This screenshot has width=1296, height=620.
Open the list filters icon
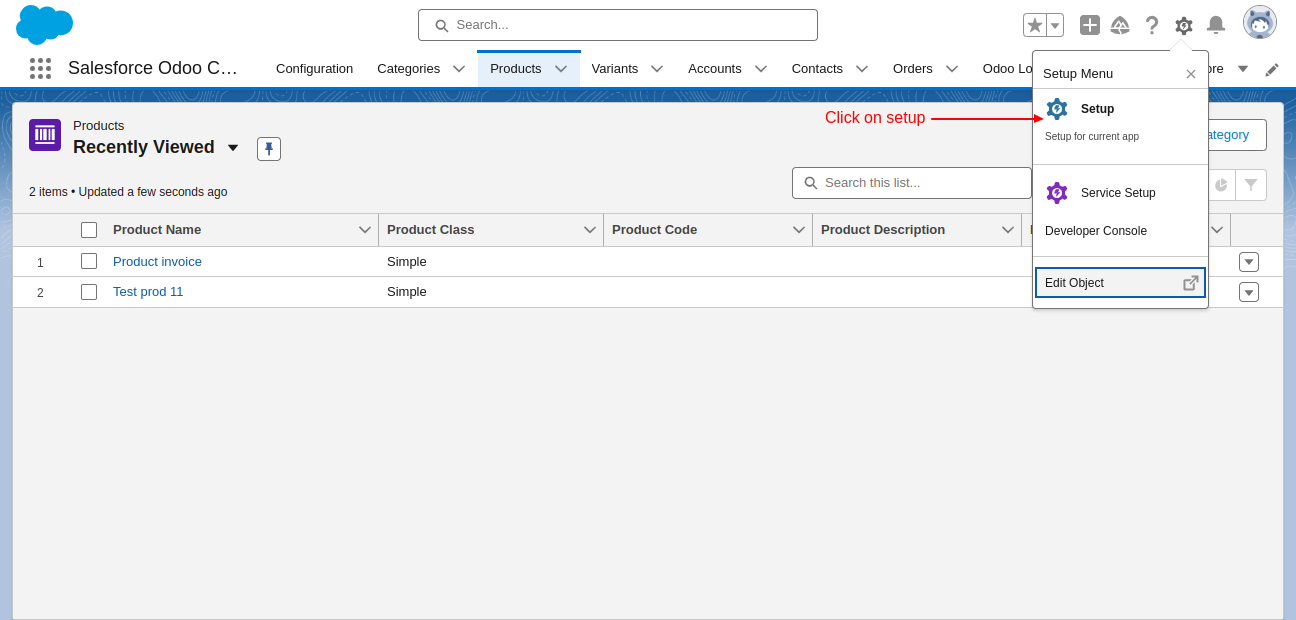coord(1251,185)
